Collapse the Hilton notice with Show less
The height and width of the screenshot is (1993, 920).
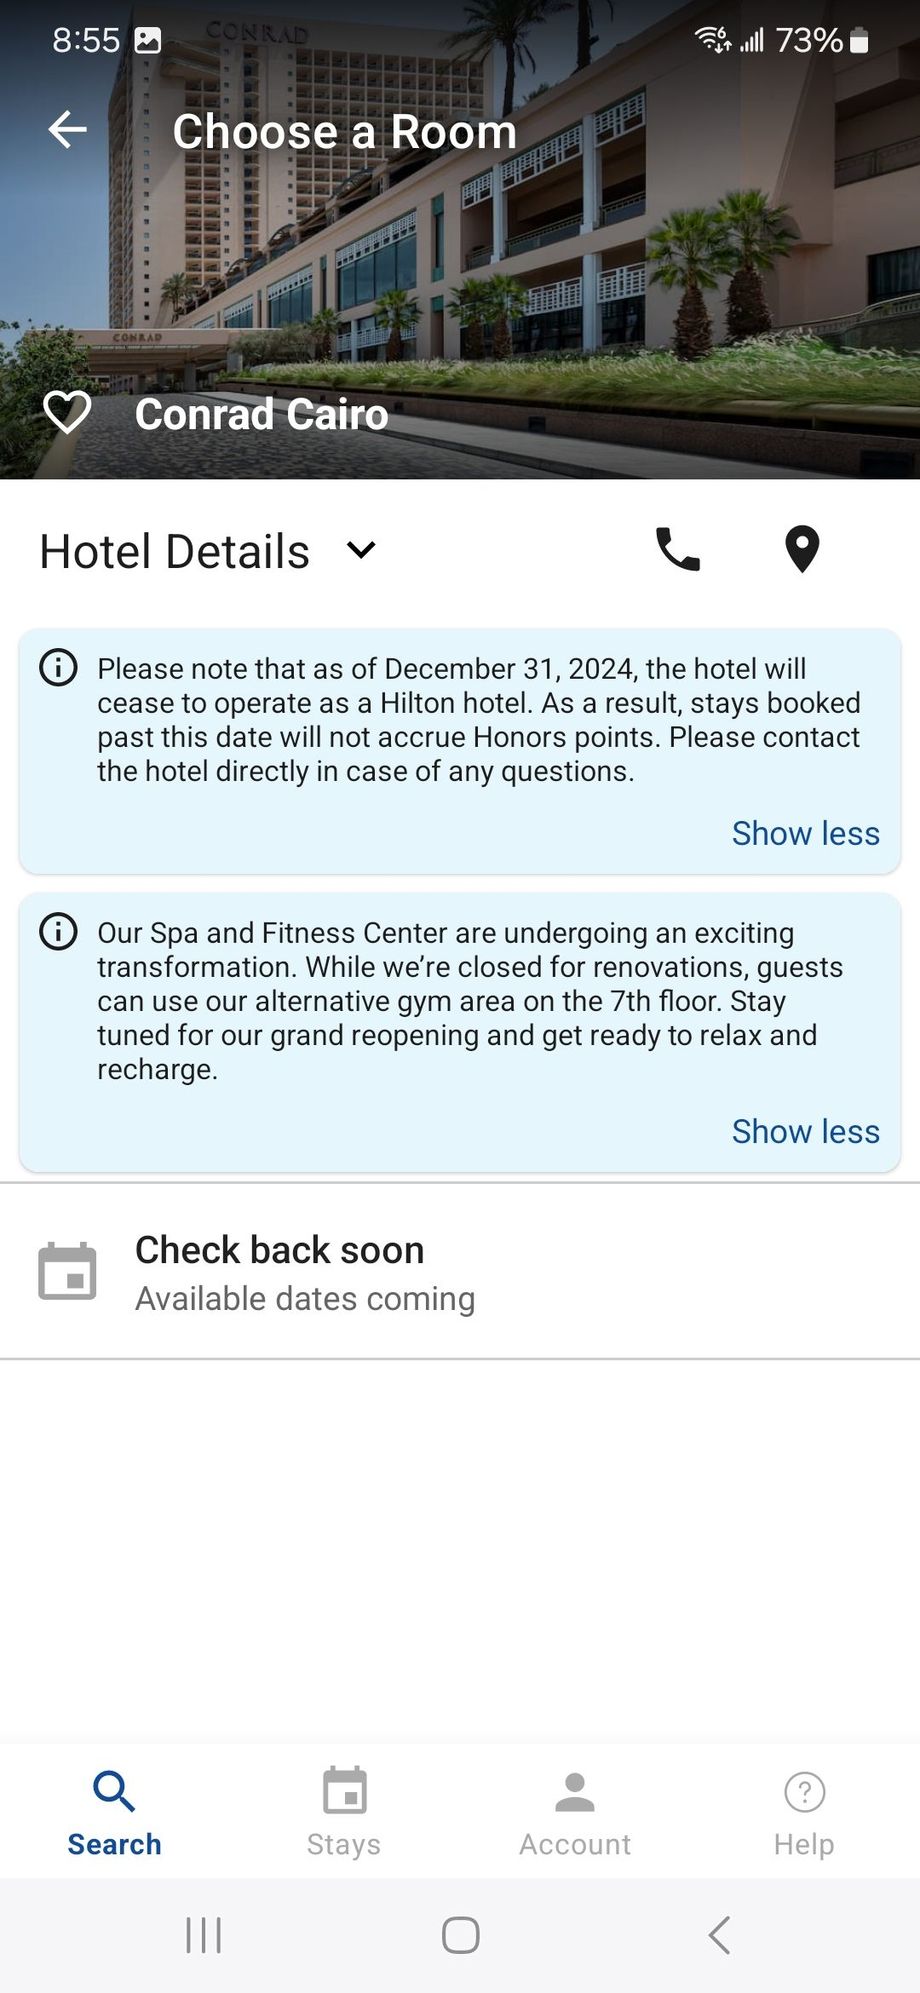tap(805, 833)
